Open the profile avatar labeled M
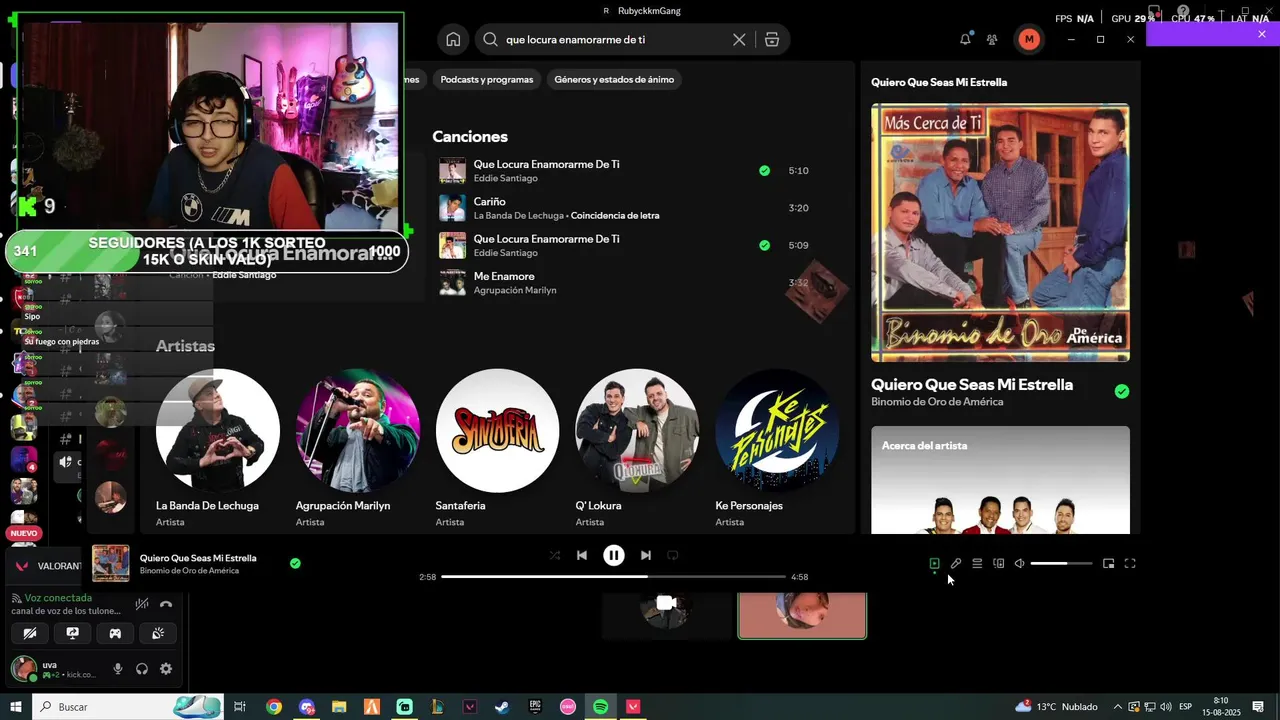Screen dimensions: 1280x720 (x=1029, y=39)
